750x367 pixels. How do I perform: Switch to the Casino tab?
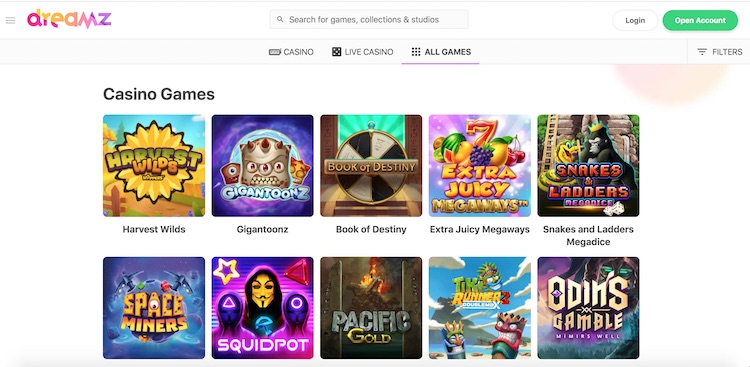(291, 52)
